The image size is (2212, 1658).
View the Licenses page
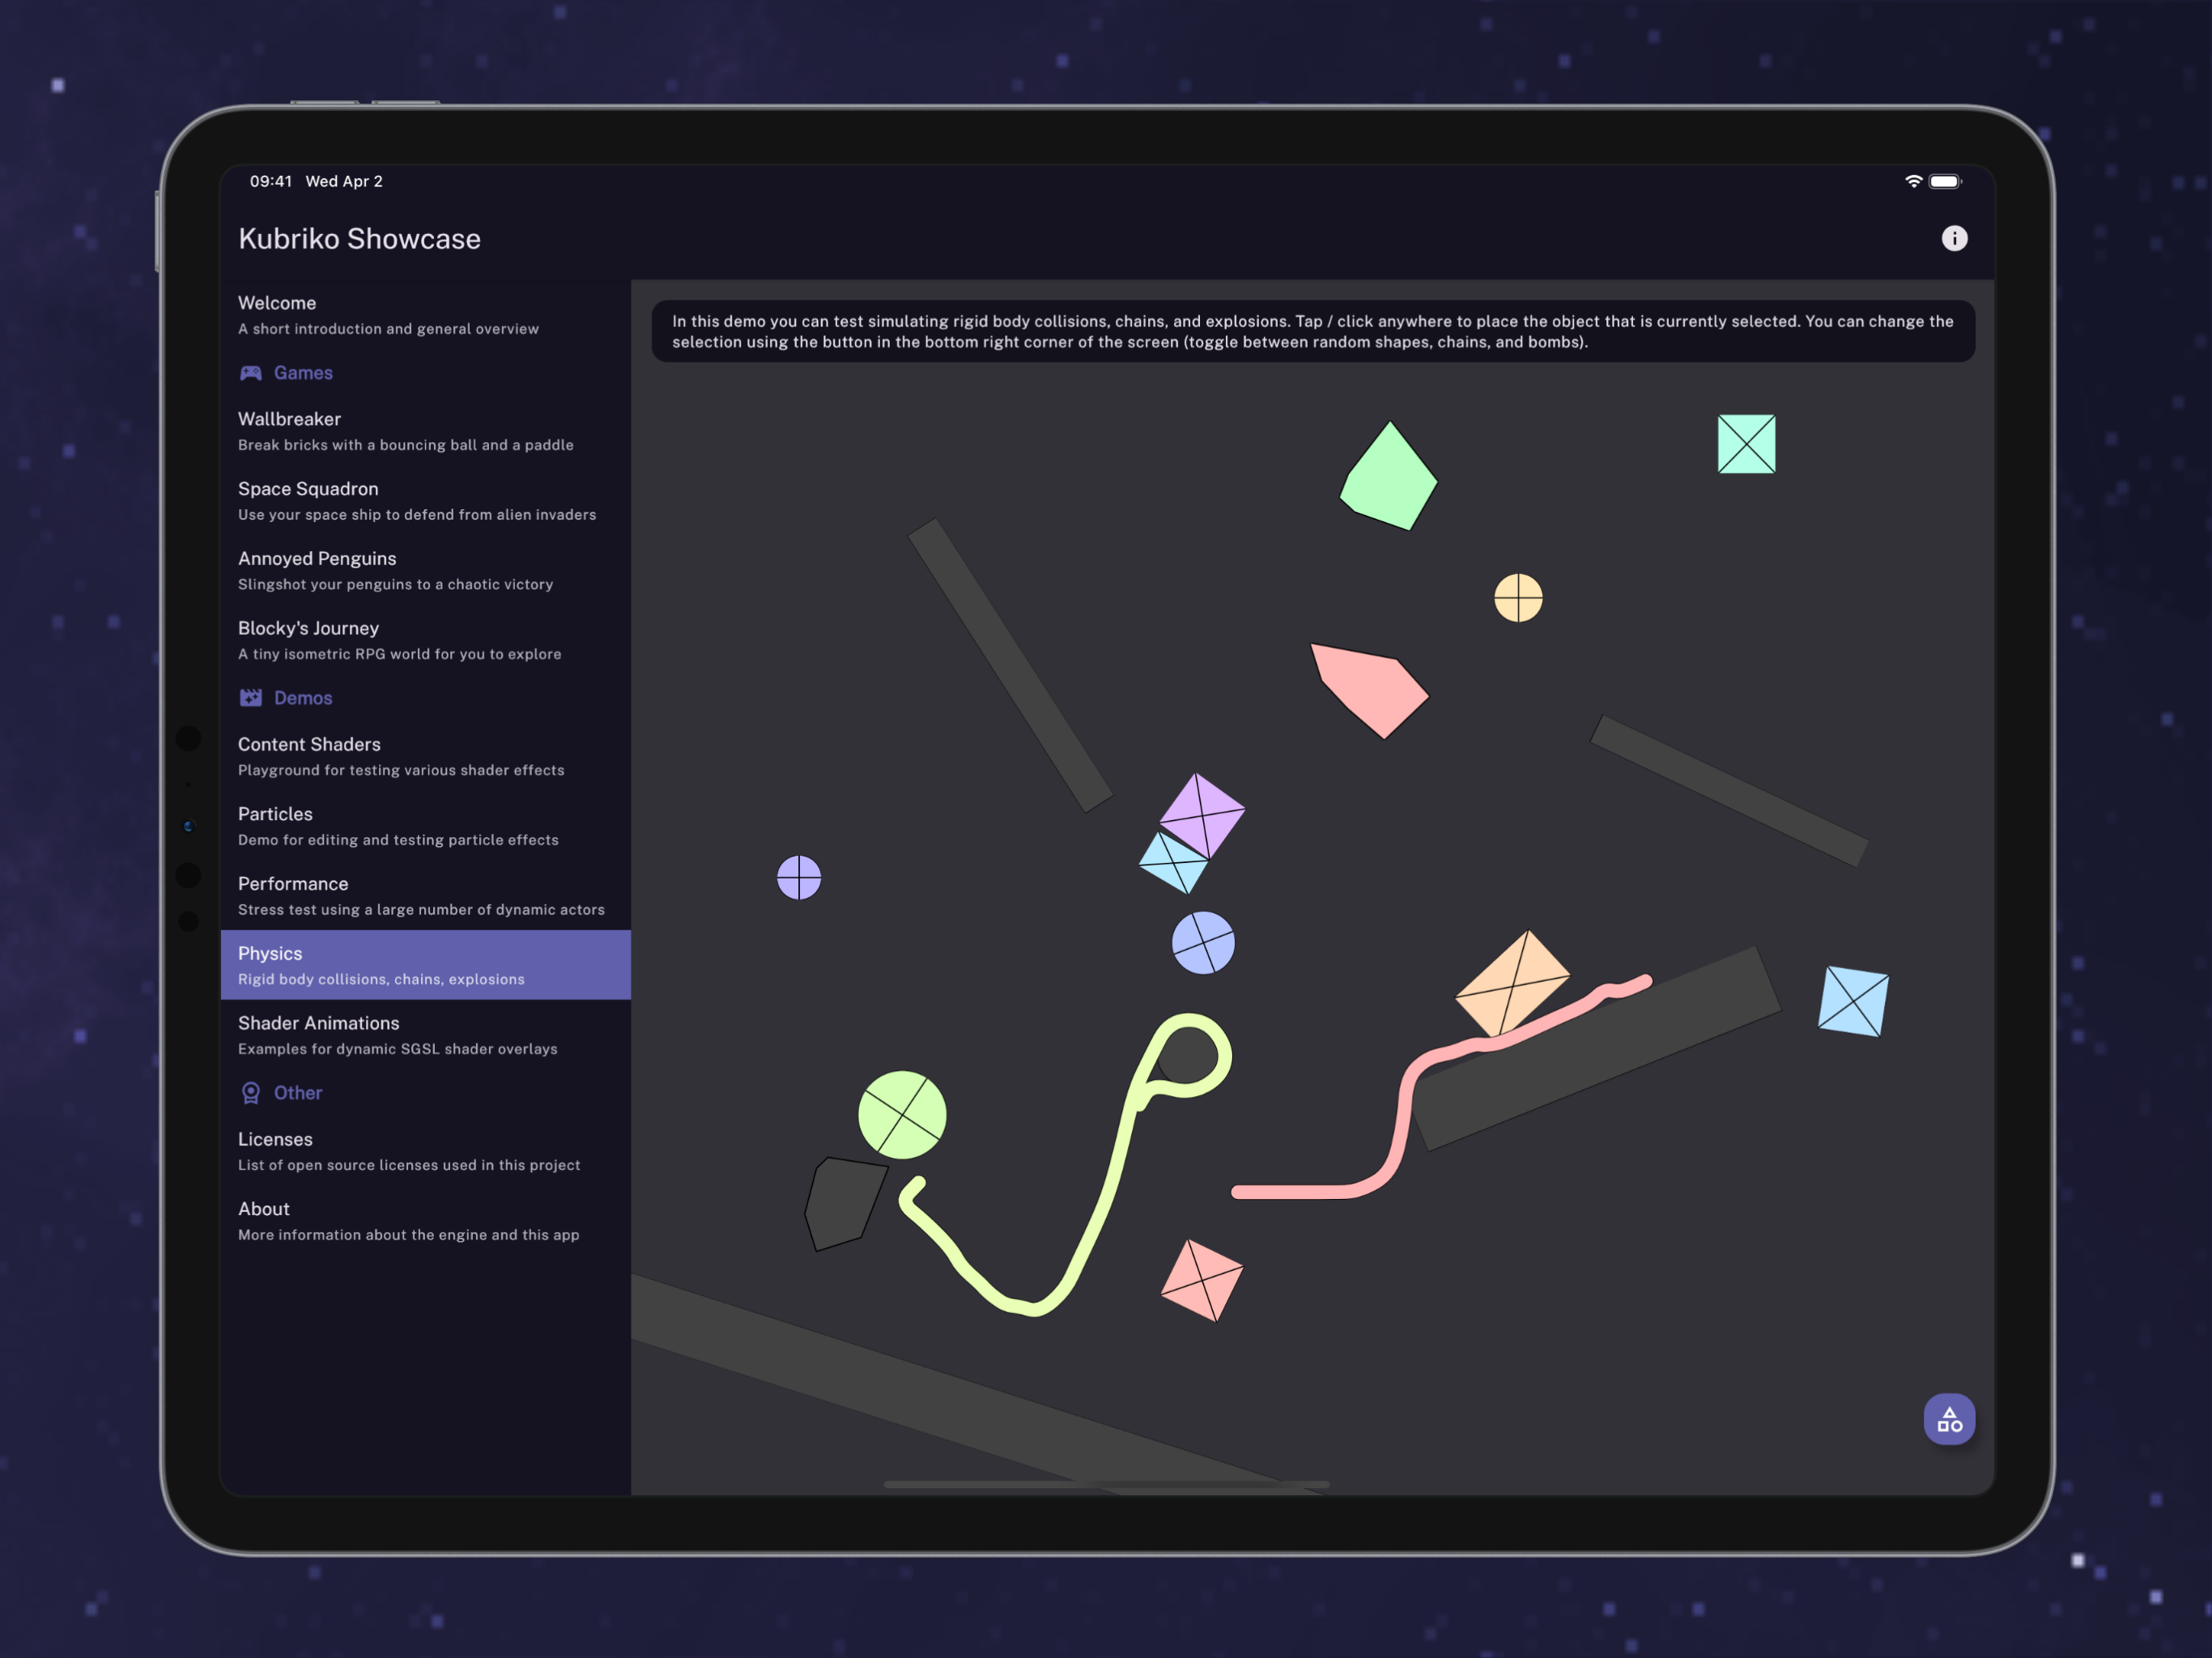(x=425, y=1151)
